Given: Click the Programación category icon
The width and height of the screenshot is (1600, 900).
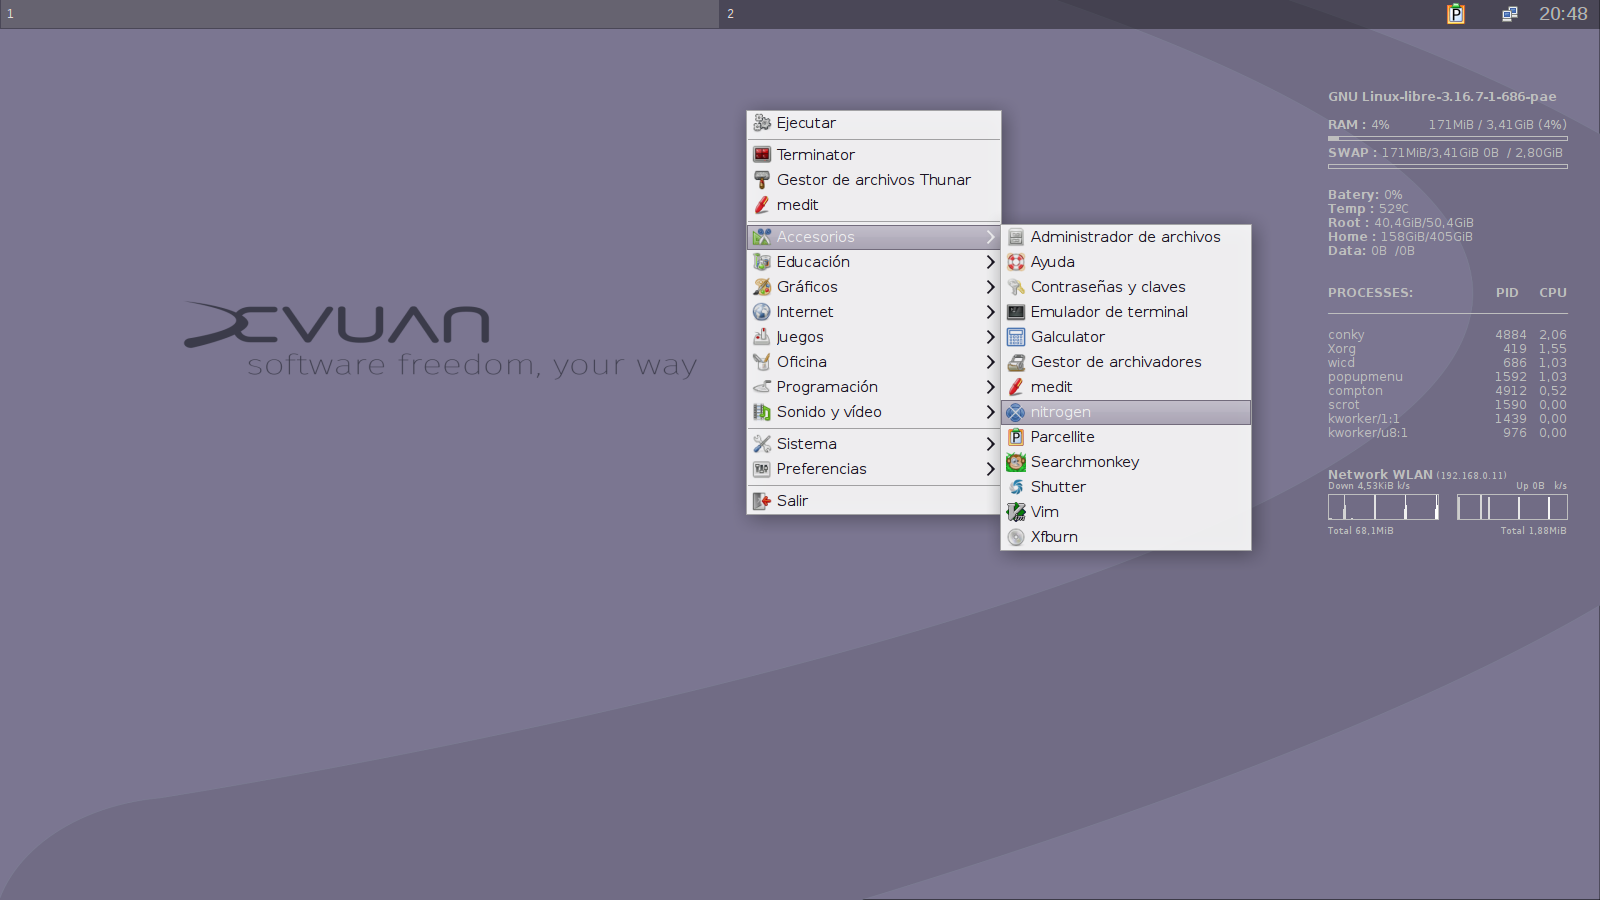Looking at the screenshot, I should click(x=762, y=387).
